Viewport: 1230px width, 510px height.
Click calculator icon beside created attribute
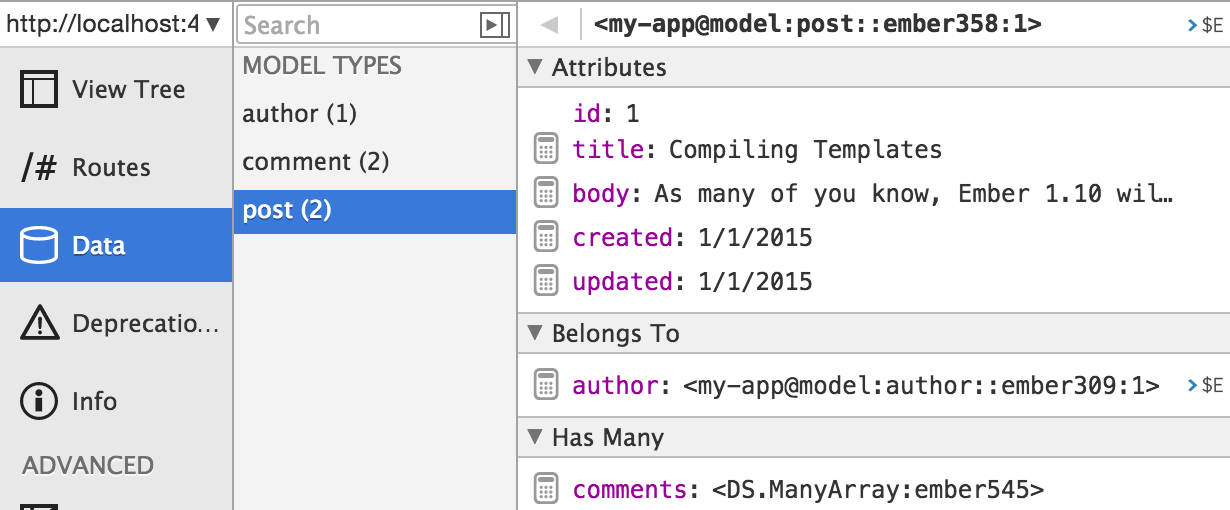(x=545, y=237)
